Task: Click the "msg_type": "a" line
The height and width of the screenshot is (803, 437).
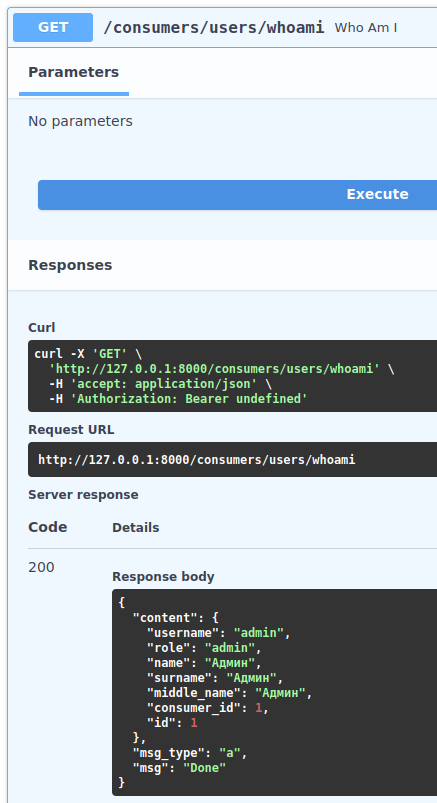Action: click(x=190, y=753)
